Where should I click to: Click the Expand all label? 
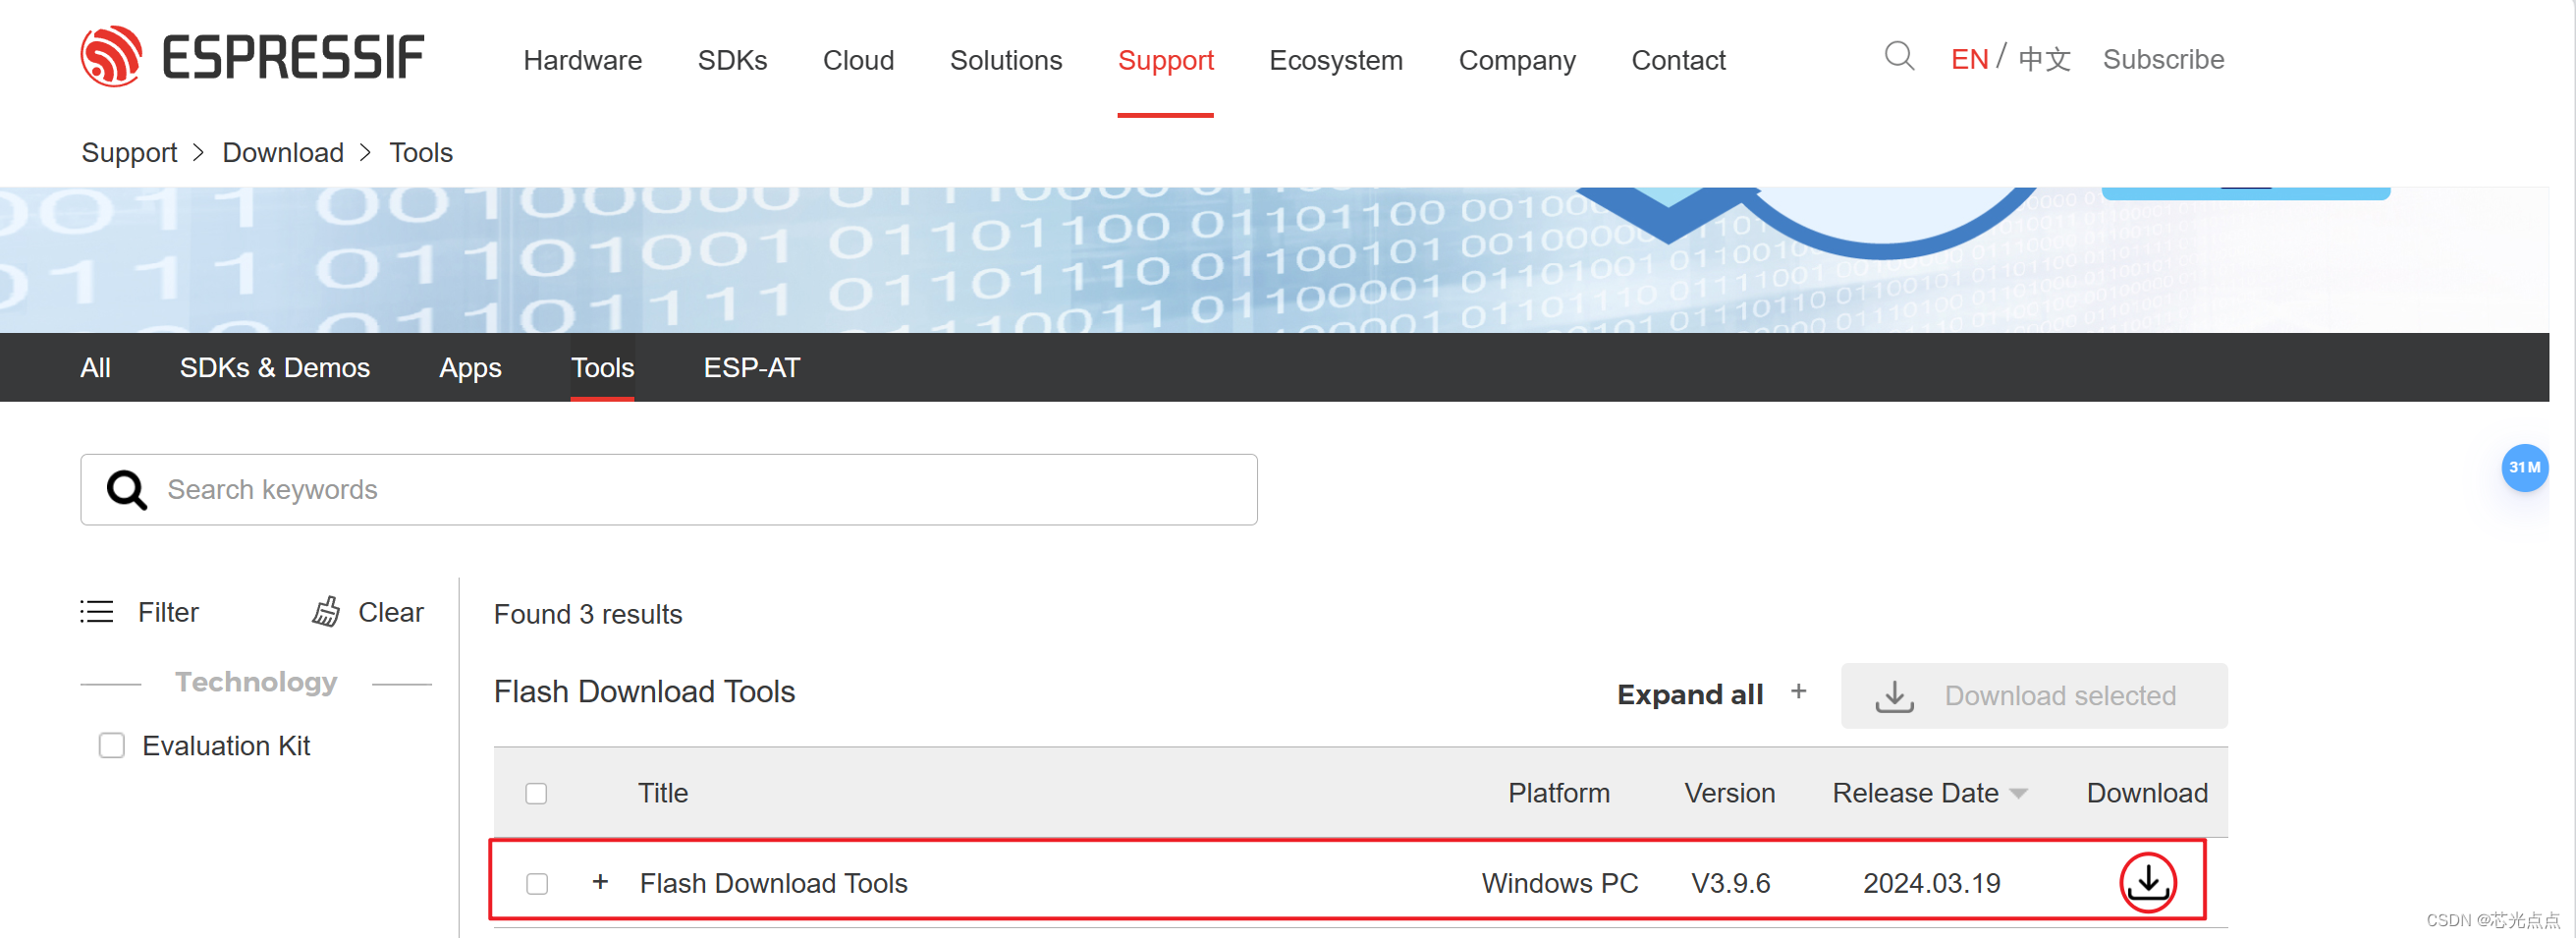pyautogui.click(x=1690, y=695)
